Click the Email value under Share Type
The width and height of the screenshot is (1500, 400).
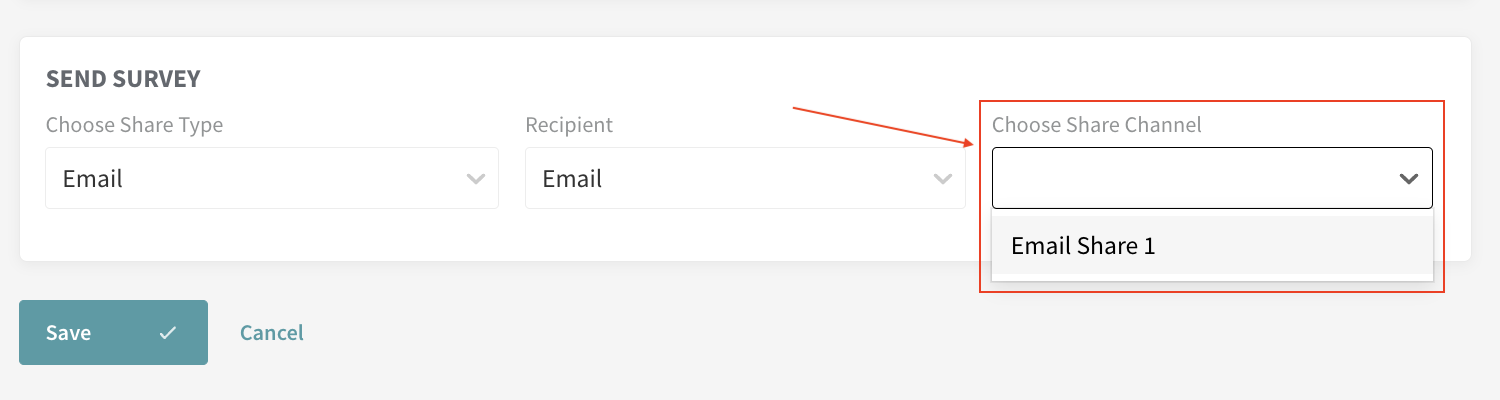pyautogui.click(x=93, y=179)
